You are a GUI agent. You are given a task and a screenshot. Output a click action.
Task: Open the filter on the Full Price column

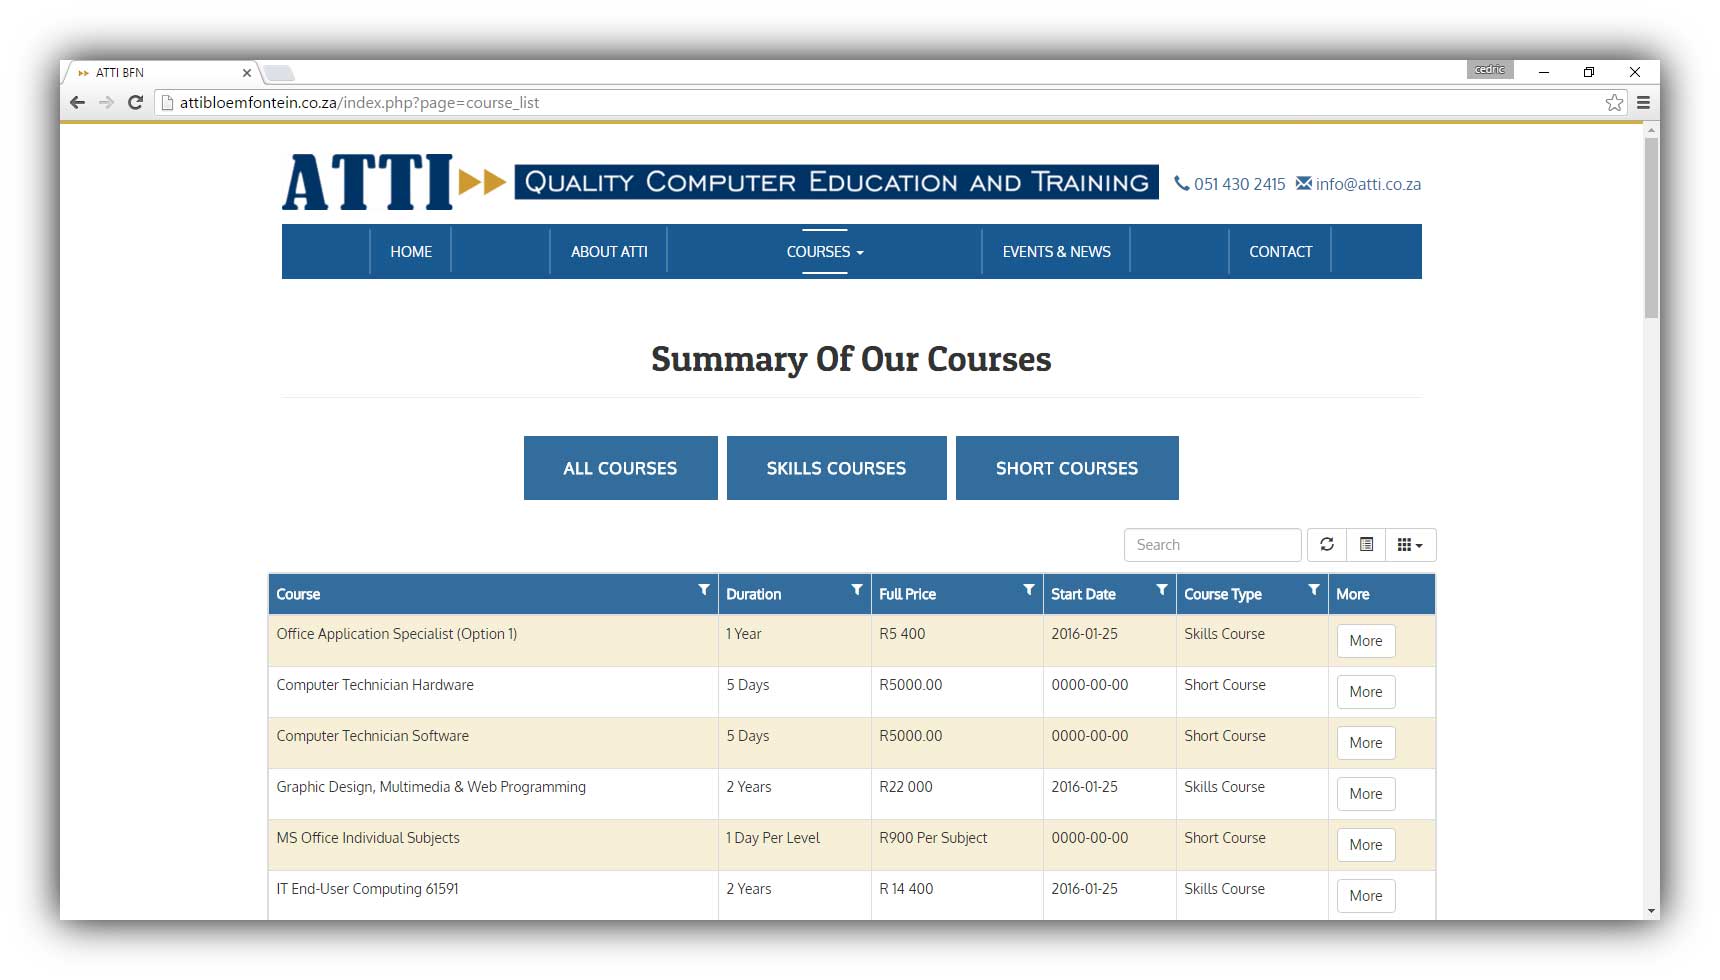(1029, 588)
